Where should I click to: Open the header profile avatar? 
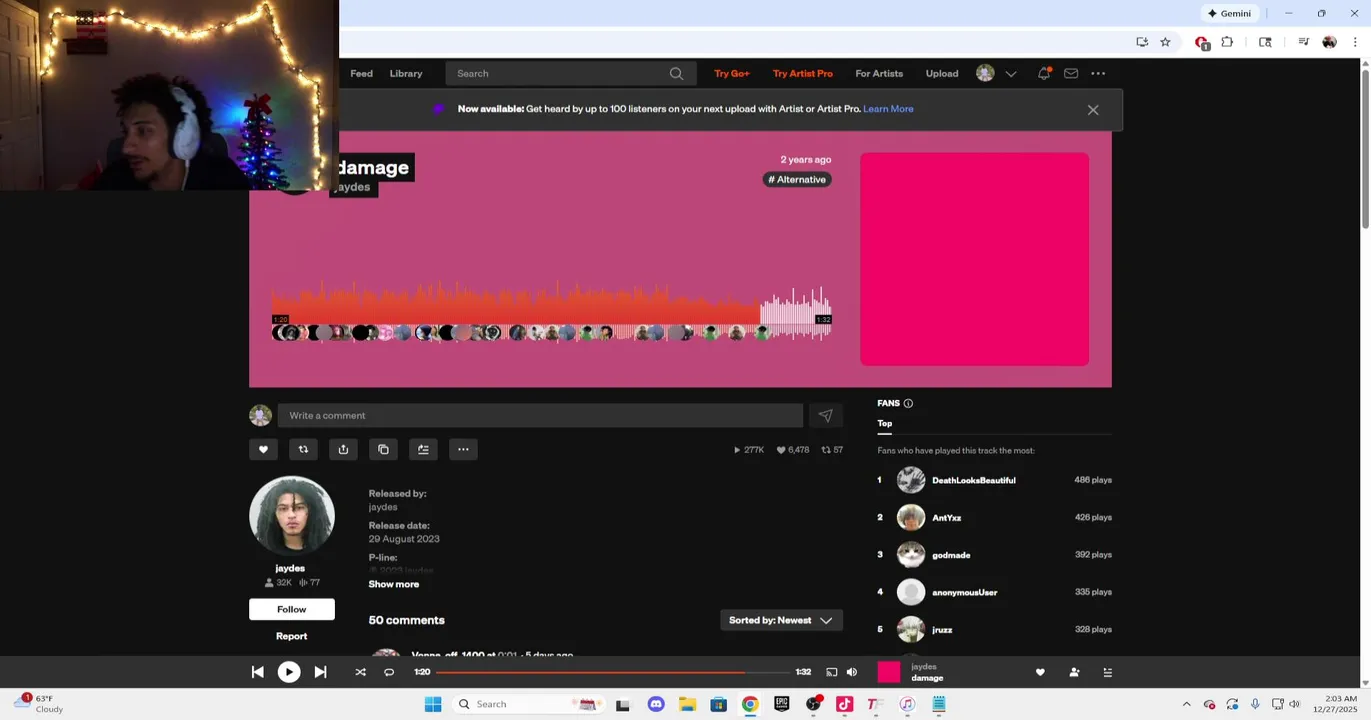[x=985, y=73]
